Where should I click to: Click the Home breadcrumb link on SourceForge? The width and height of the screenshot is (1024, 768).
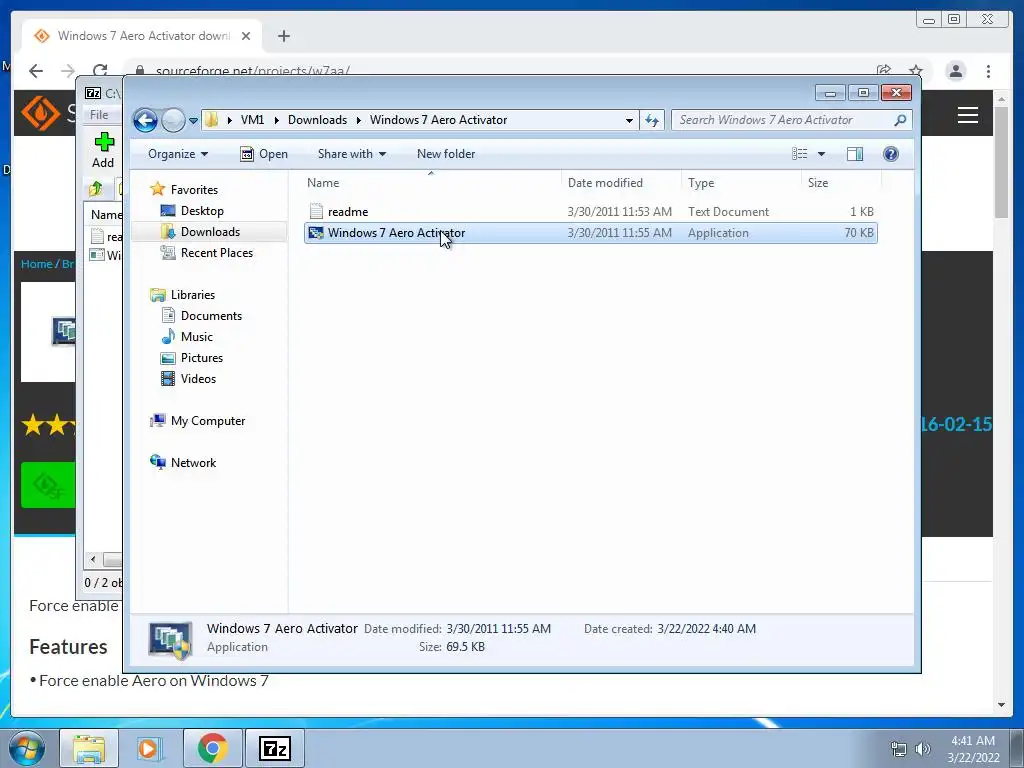(36, 264)
